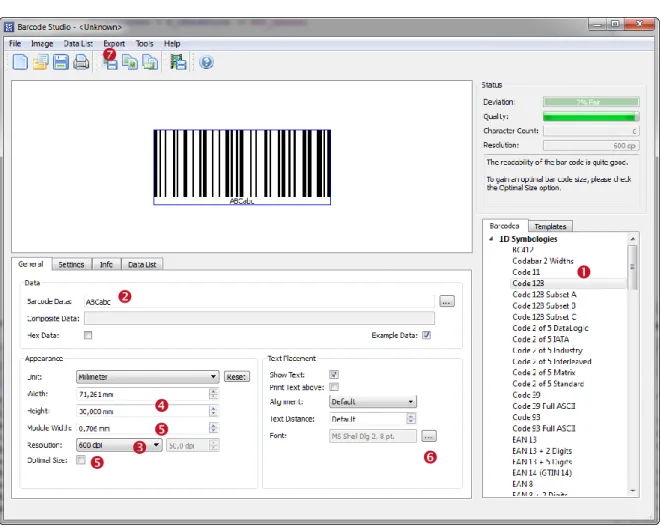
Task: Select Code 2 of 5 IATA
Action: click(x=540, y=339)
